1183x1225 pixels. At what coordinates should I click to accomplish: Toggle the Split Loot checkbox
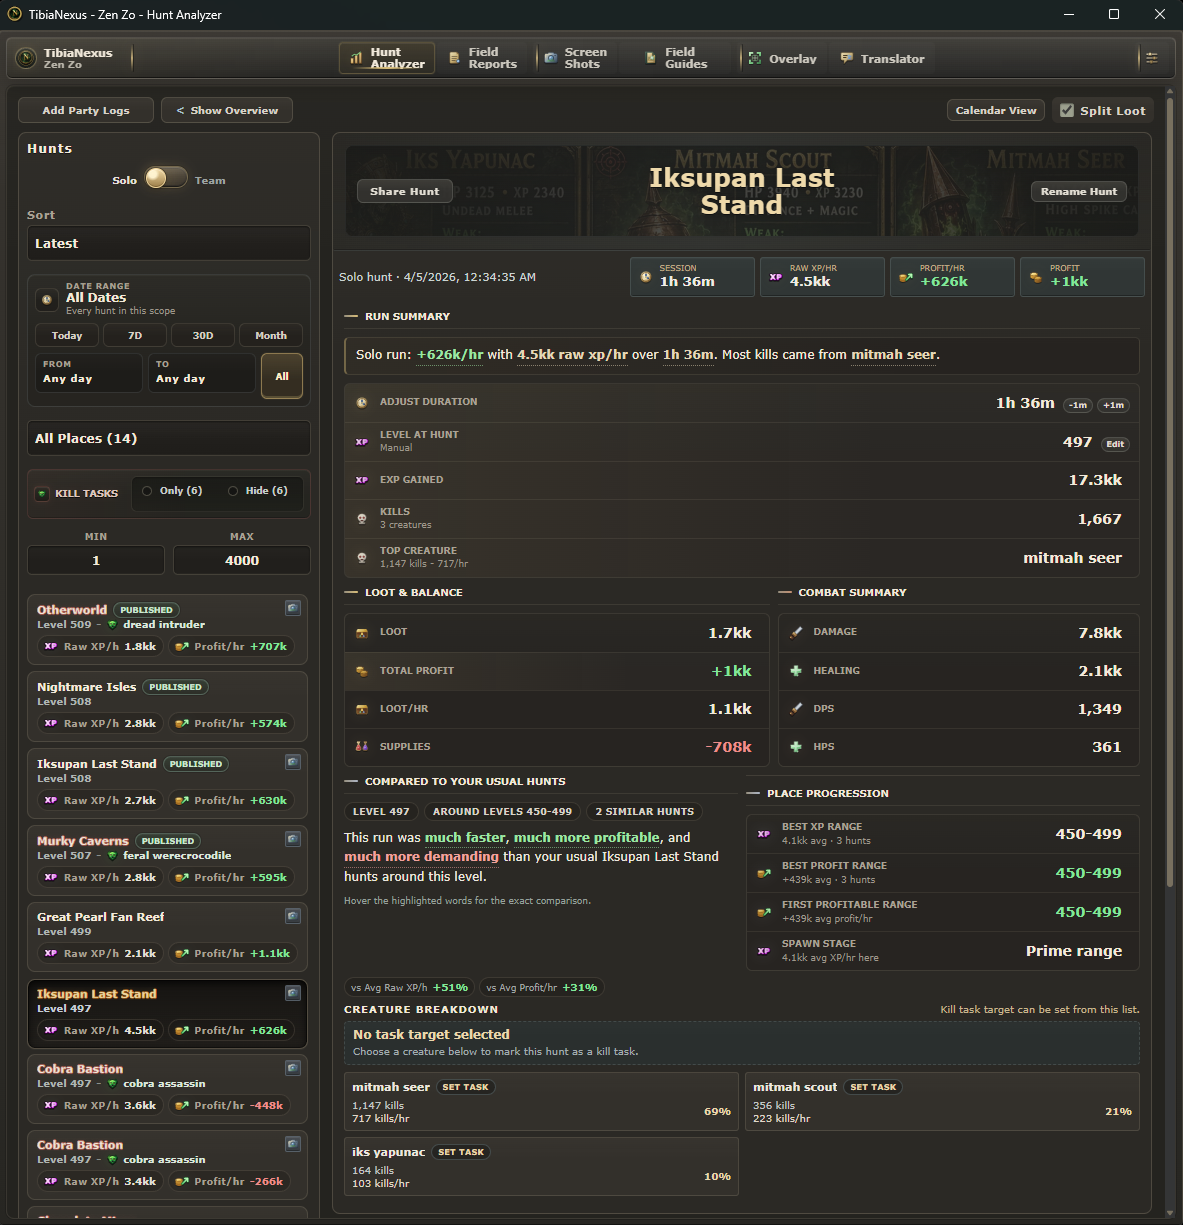pyautogui.click(x=1067, y=110)
